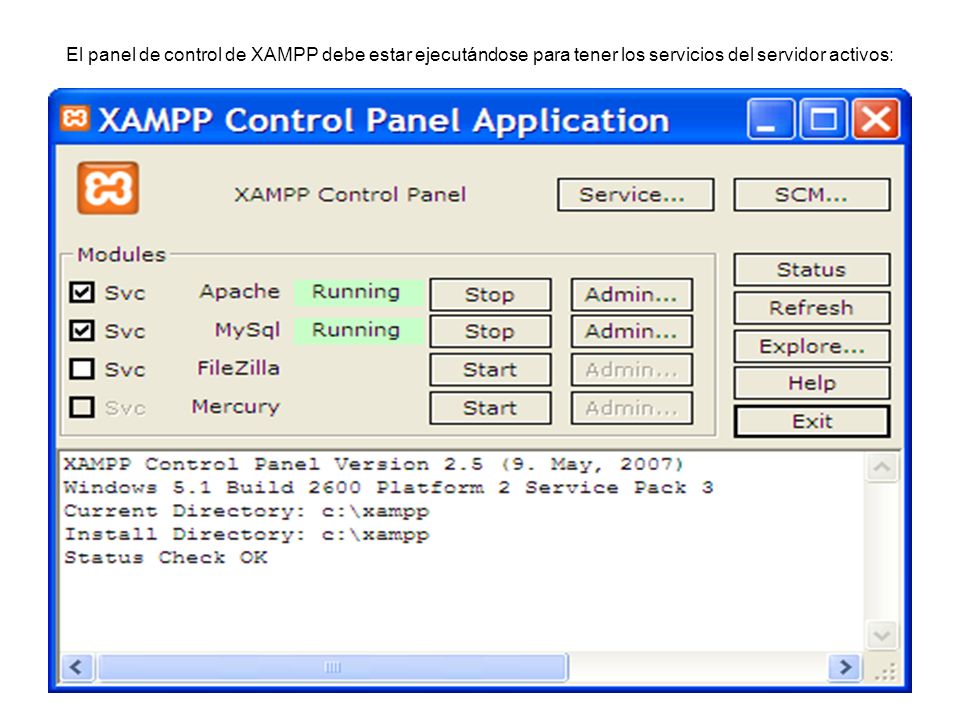
Task: Click the large orange XAMPP logo
Action: click(x=108, y=189)
